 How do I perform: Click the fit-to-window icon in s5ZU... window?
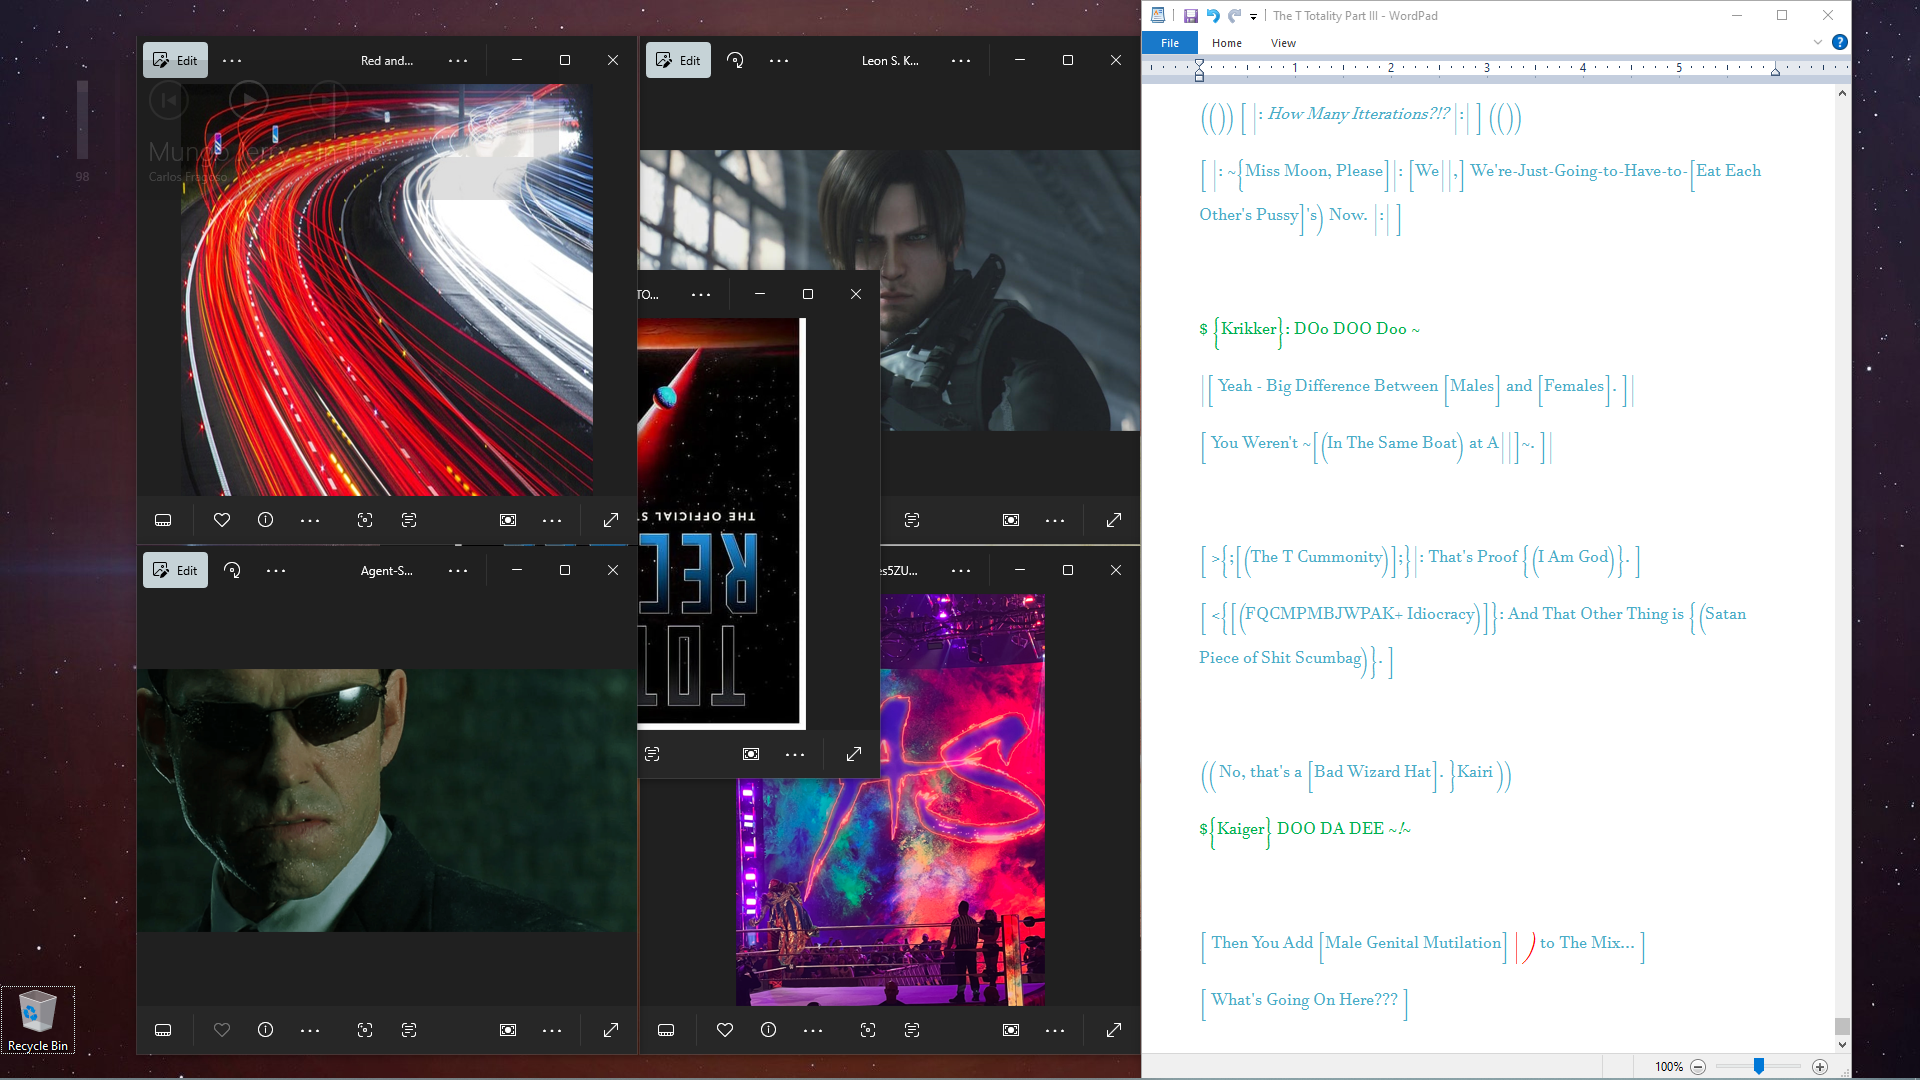click(1011, 1030)
